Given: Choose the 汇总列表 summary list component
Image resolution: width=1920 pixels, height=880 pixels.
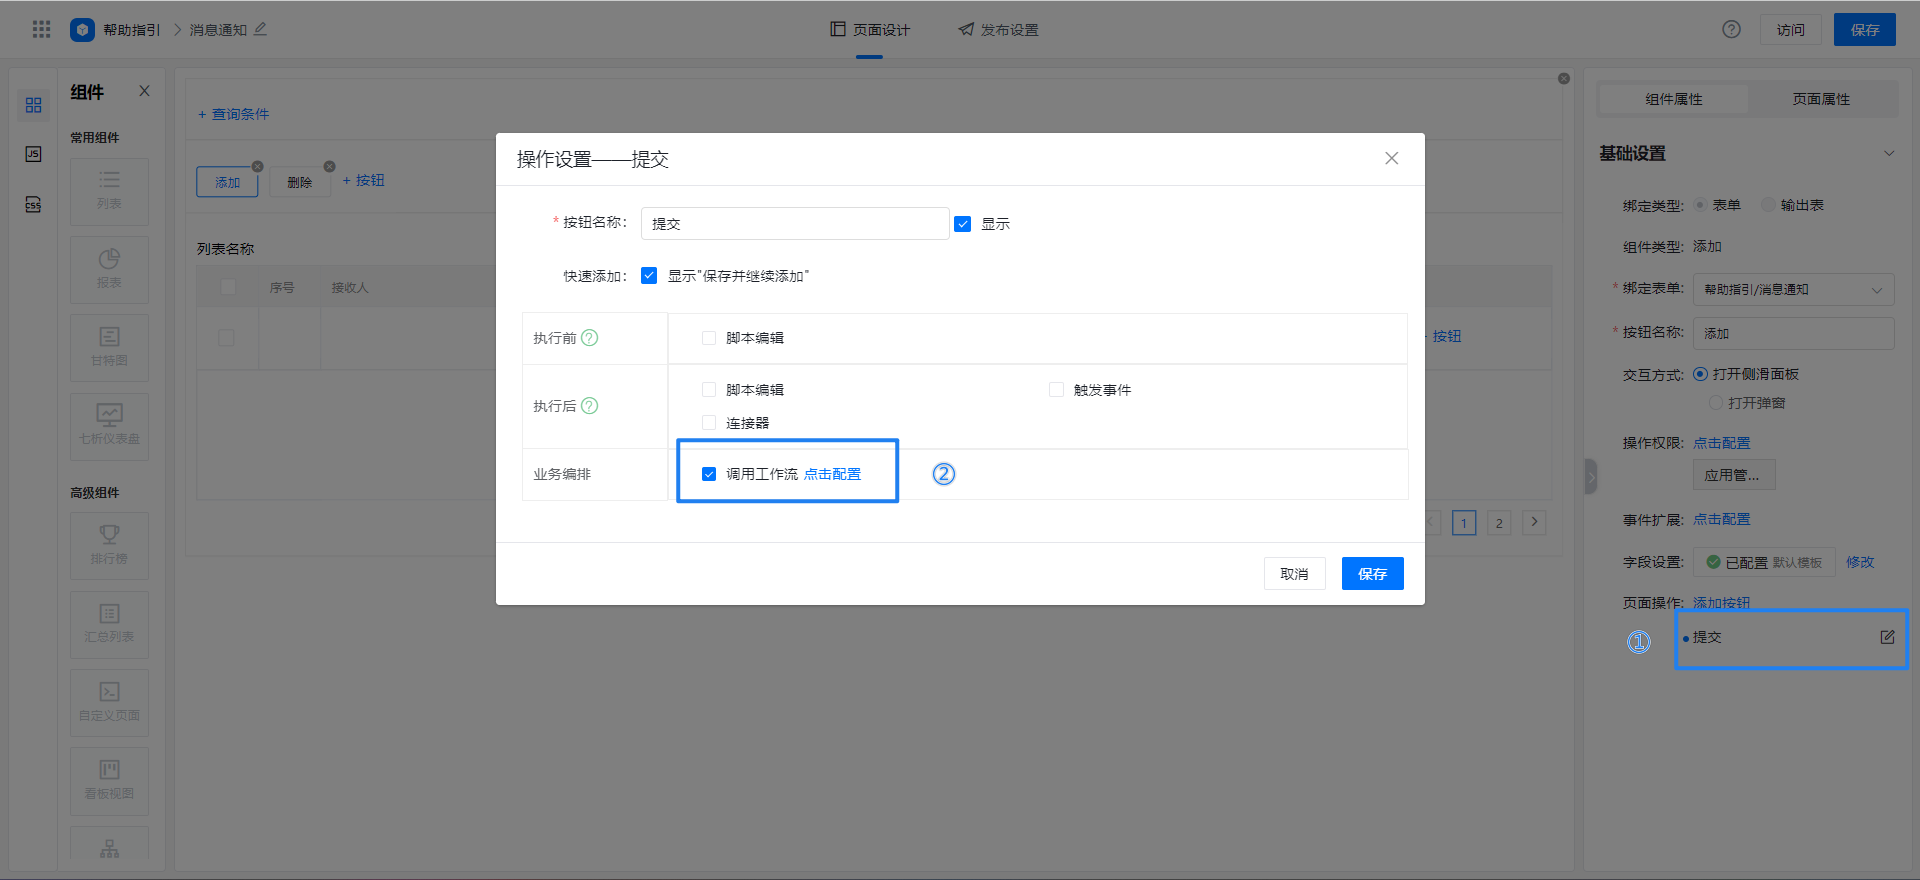Looking at the screenshot, I should click(109, 624).
